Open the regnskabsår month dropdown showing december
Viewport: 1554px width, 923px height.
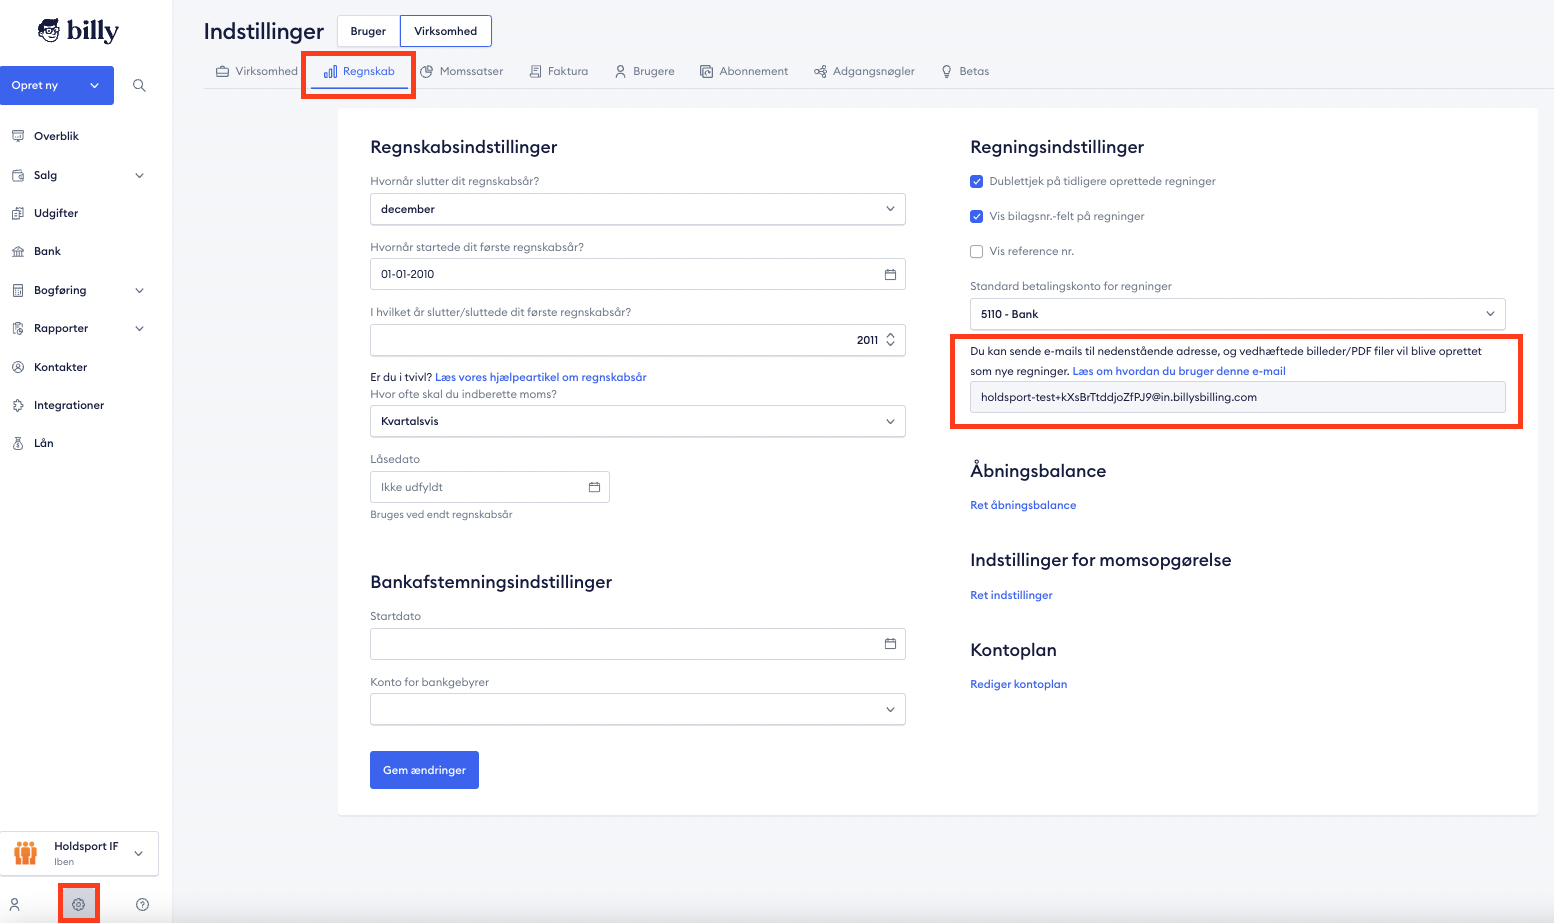click(637, 209)
